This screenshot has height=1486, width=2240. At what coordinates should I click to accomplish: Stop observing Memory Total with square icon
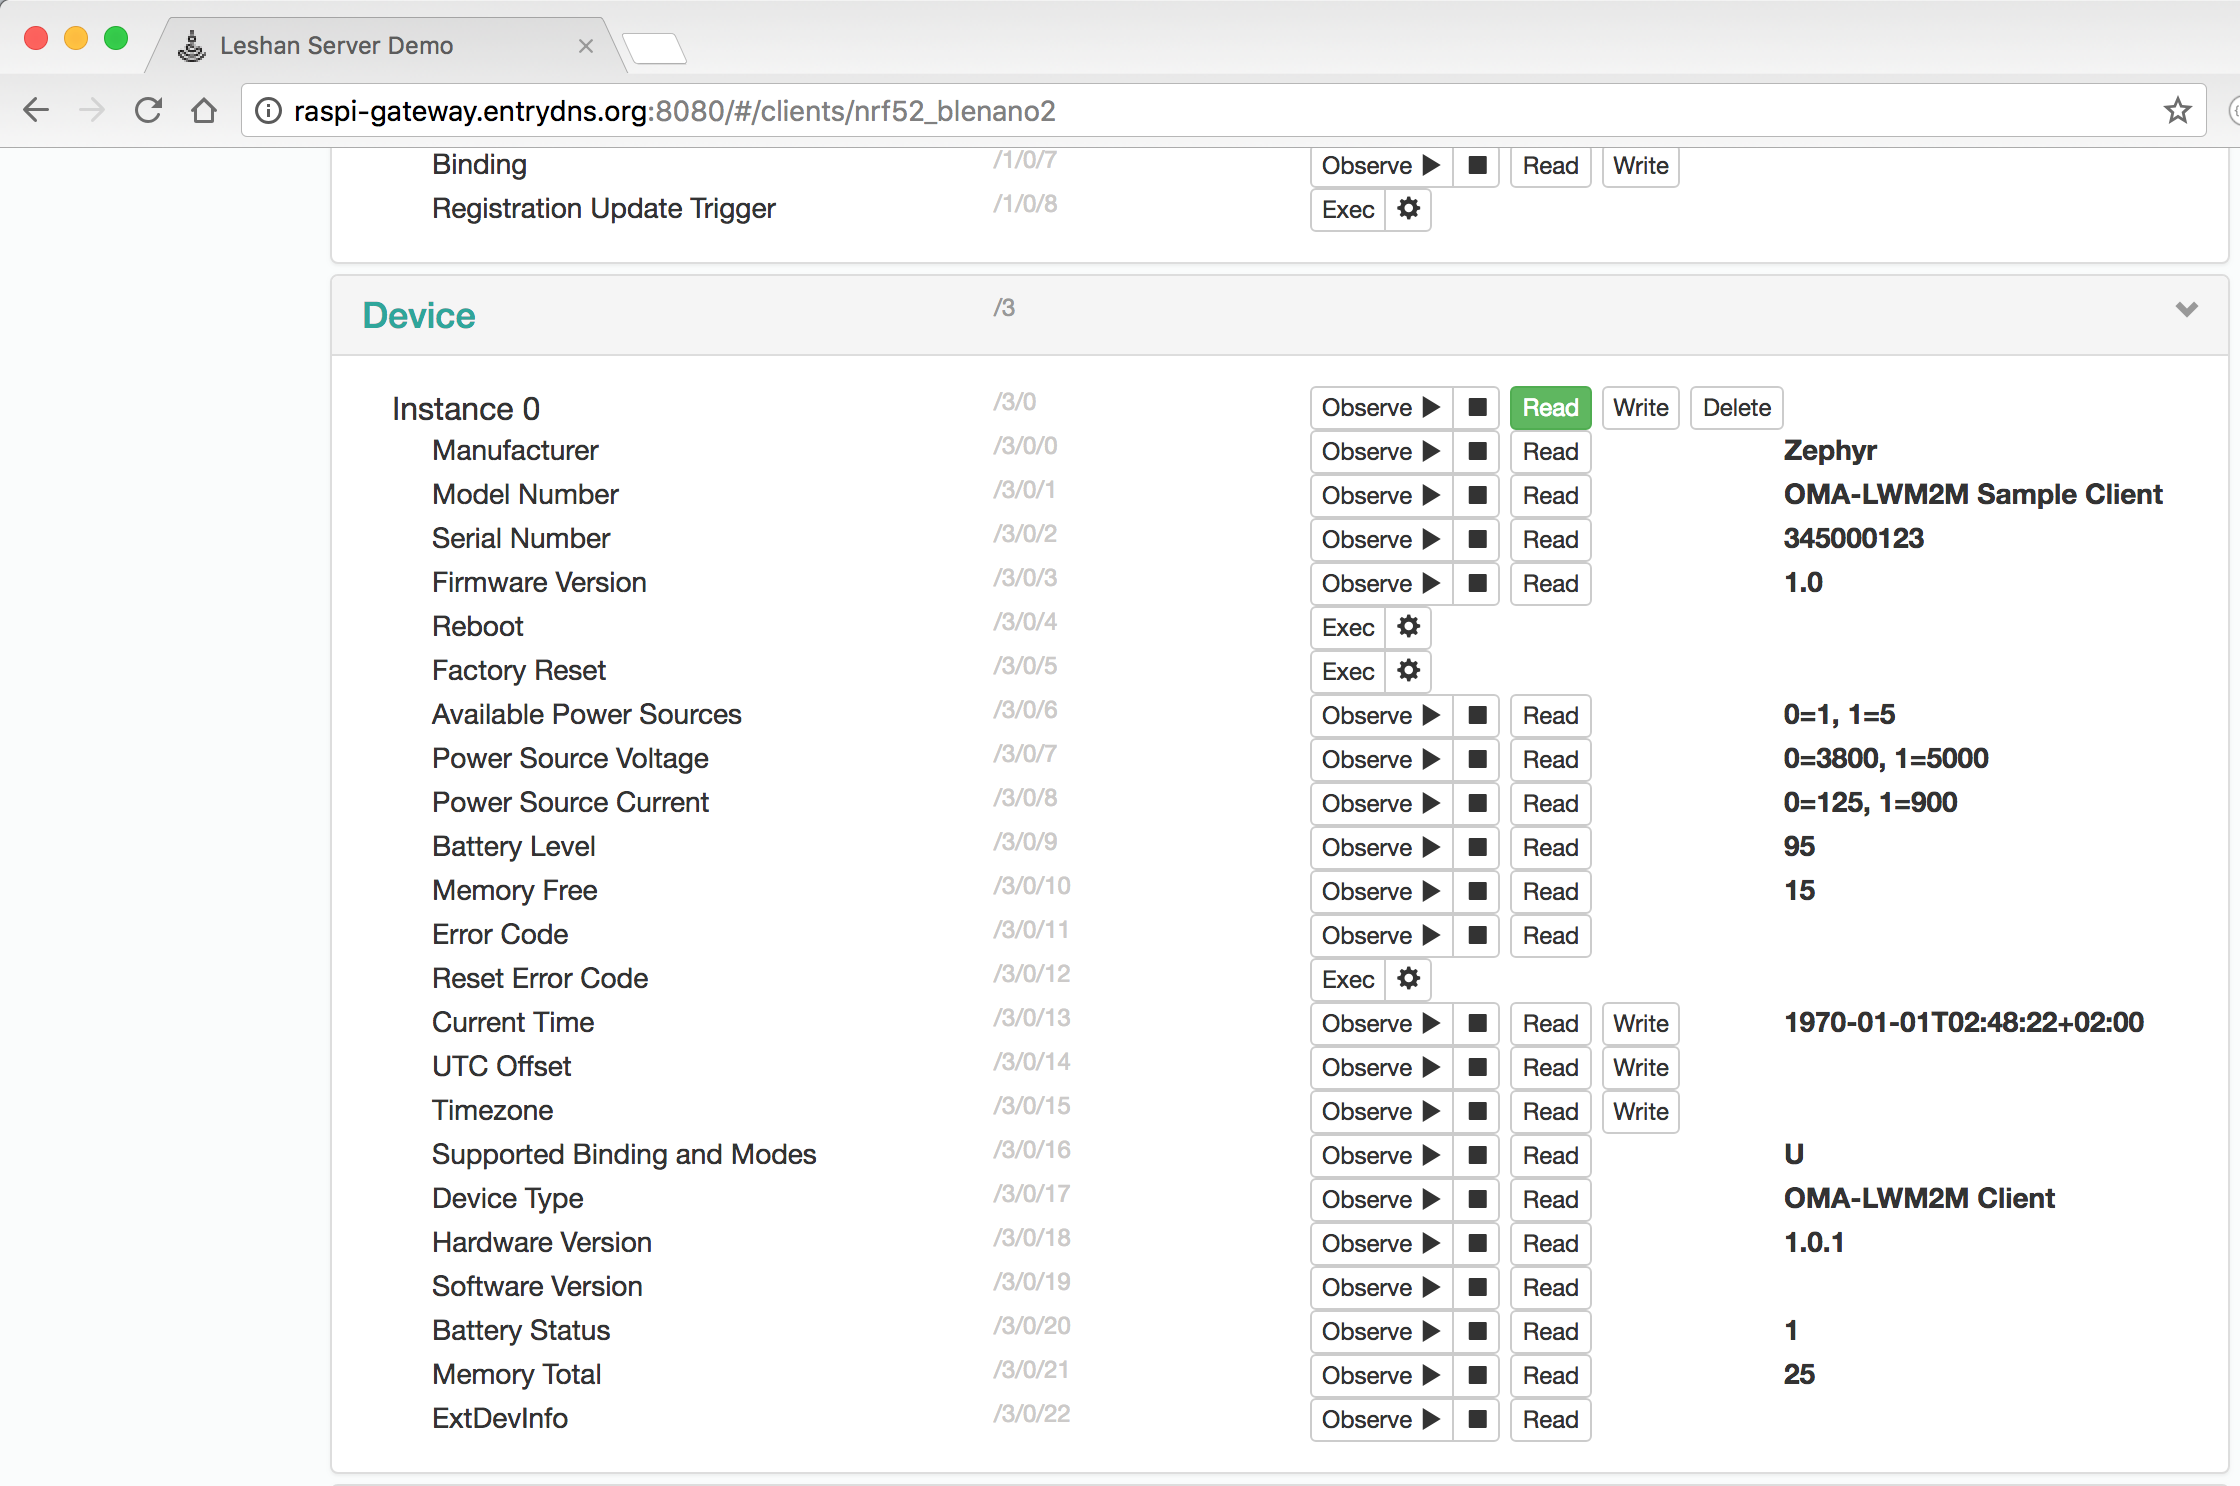pos(1476,1376)
